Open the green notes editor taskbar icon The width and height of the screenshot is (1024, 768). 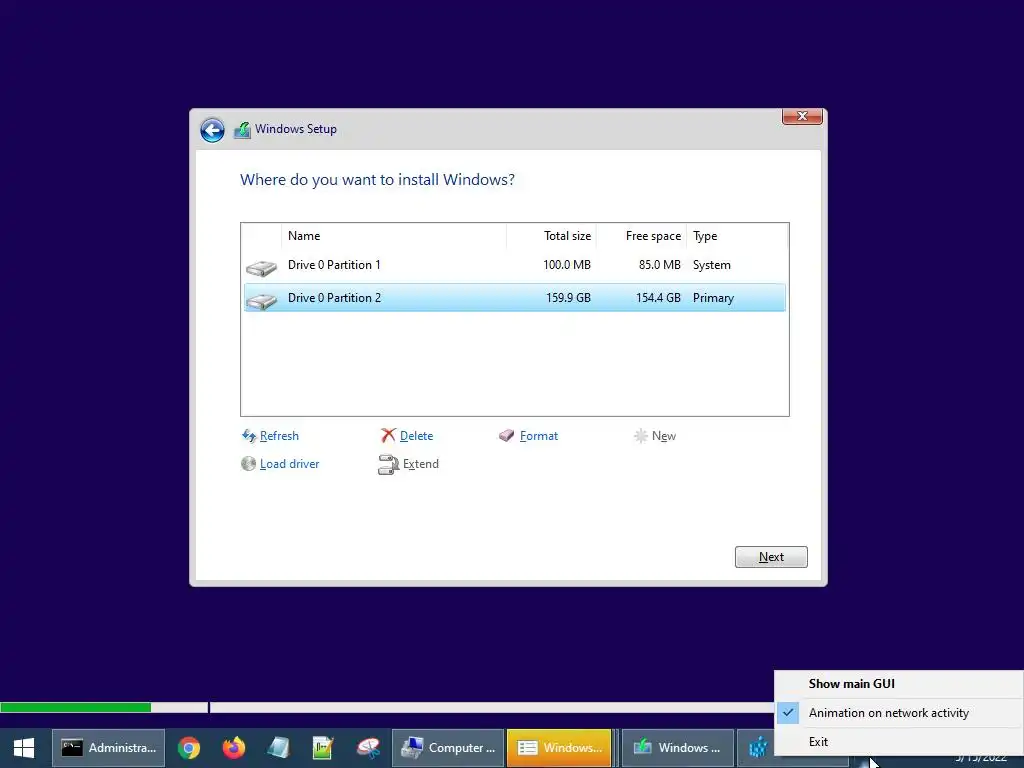[x=323, y=748]
